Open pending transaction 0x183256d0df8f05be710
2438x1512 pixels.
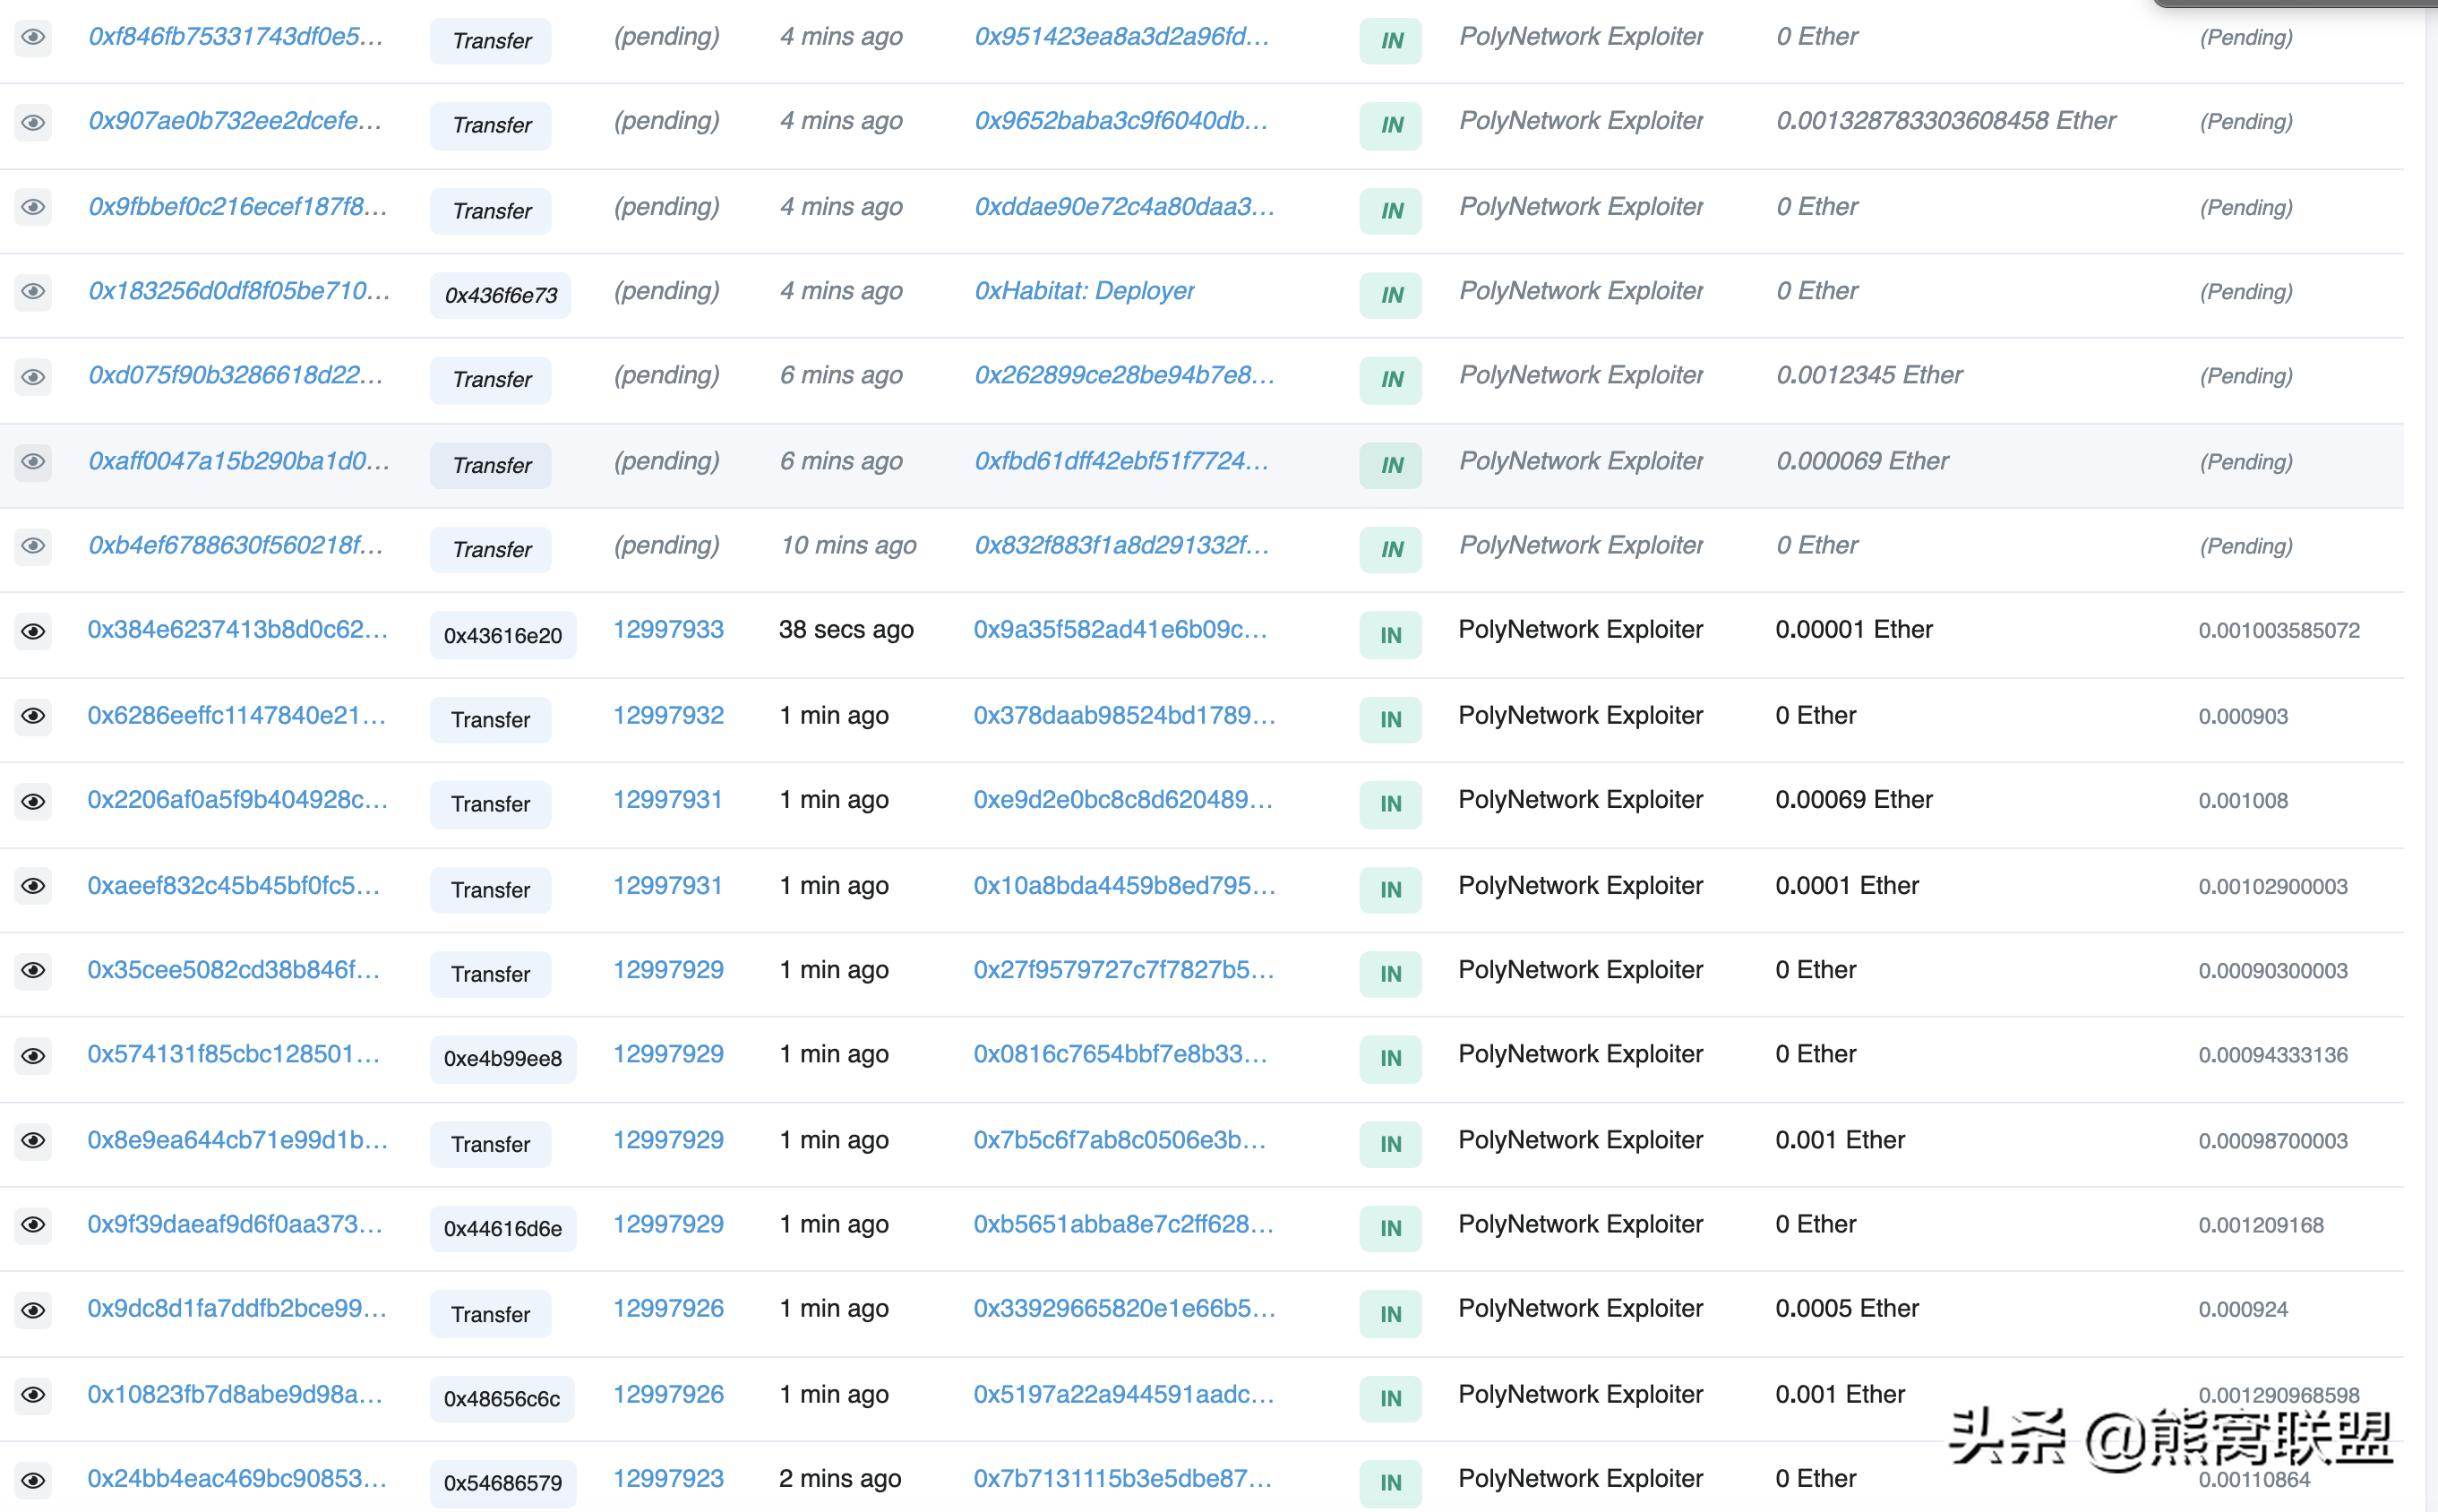pyautogui.click(x=240, y=291)
